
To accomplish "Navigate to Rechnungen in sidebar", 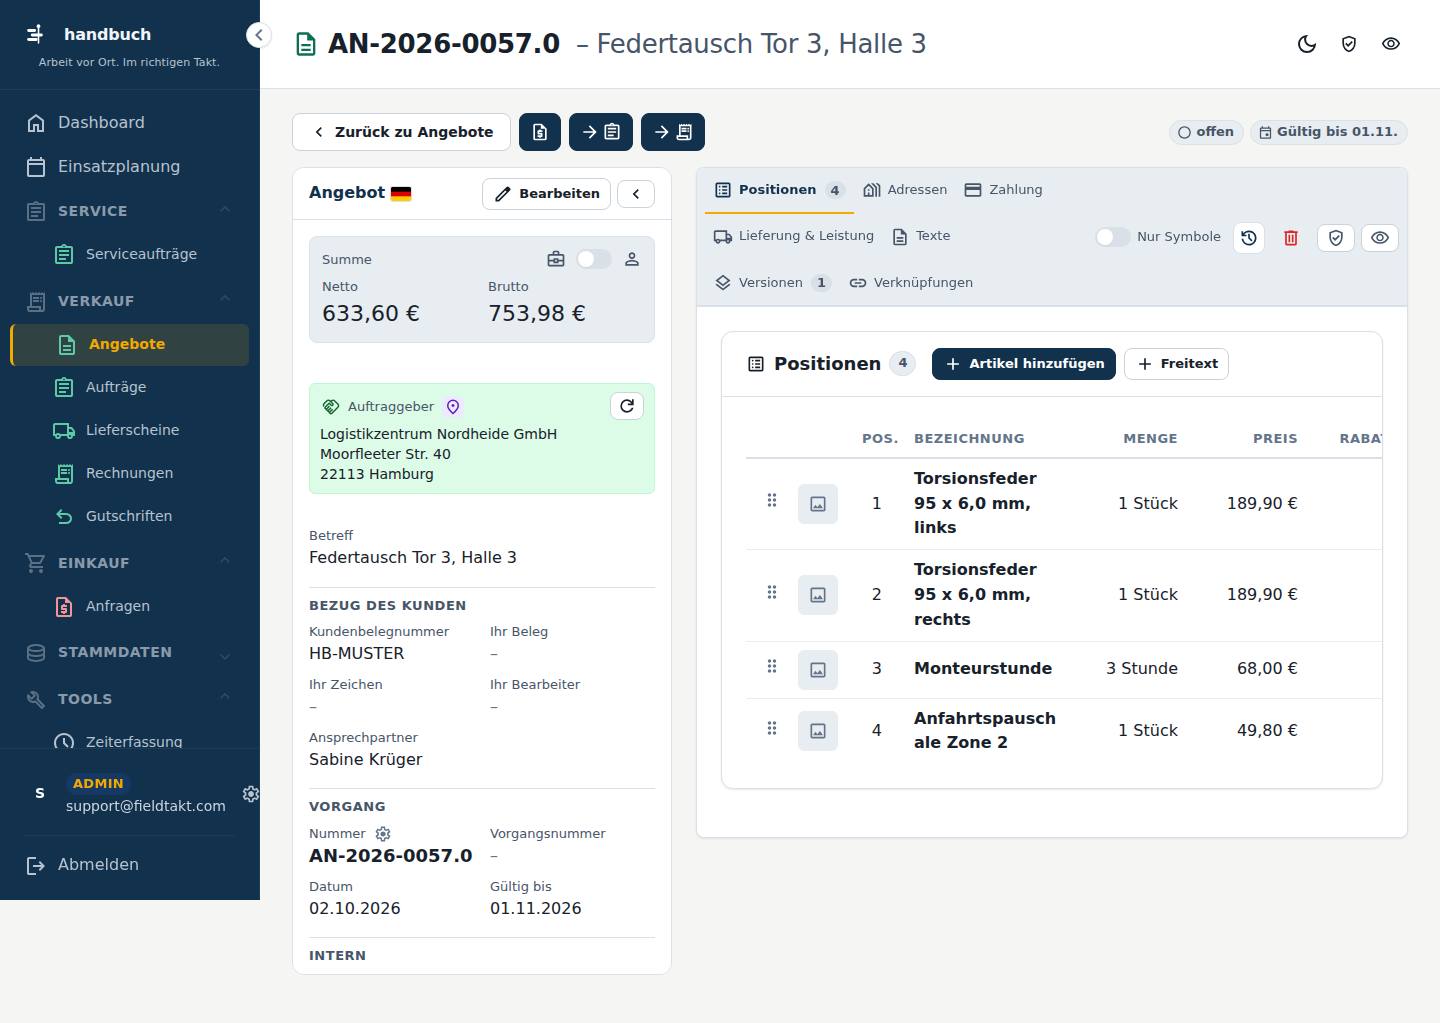I will coord(130,473).
